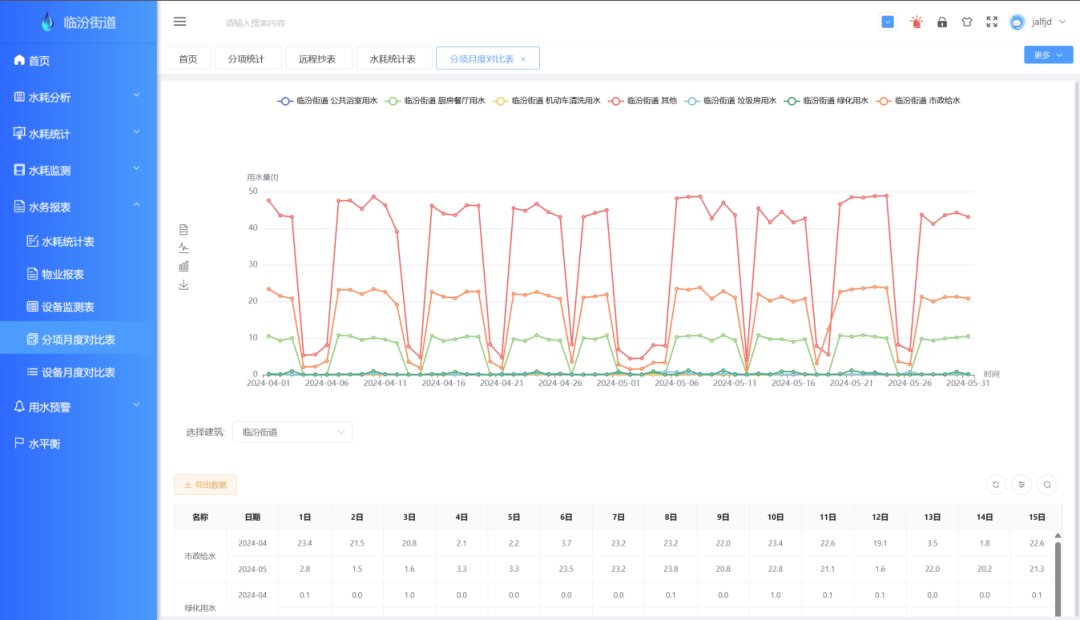Screen dimensions: 1080x620
Task: Switch chart to bar chart view icon
Action: pyautogui.click(x=184, y=266)
